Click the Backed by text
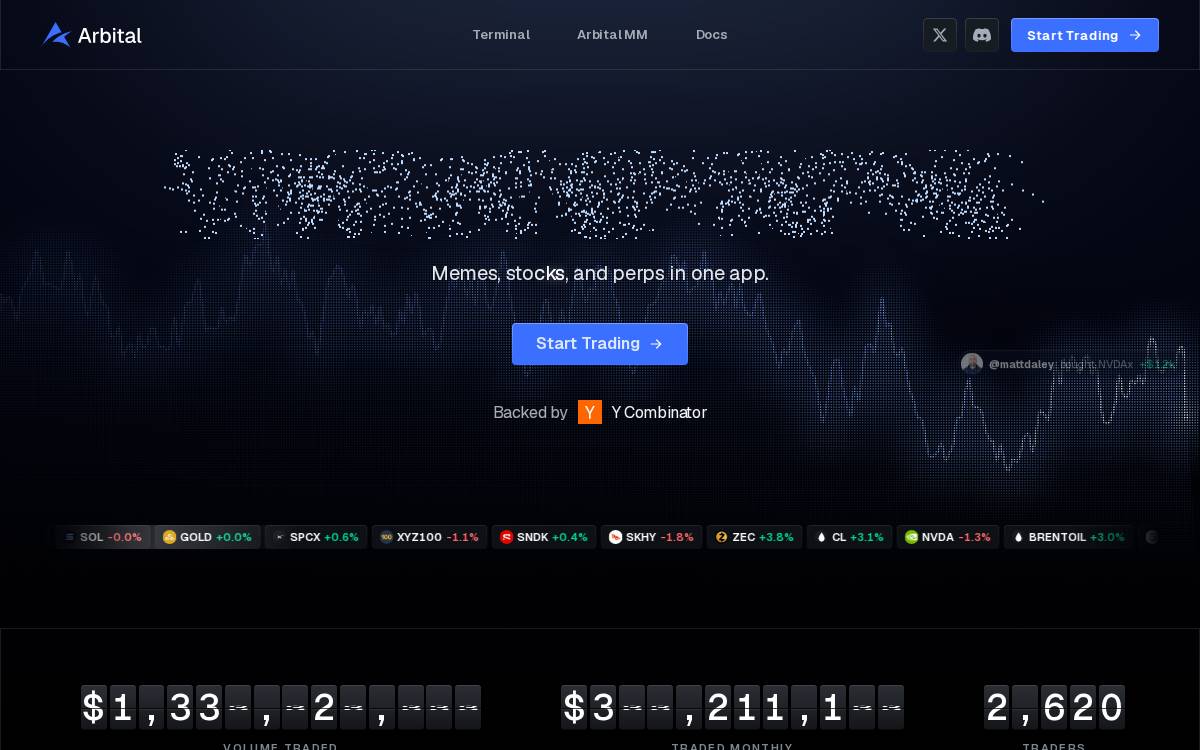 [x=530, y=412]
